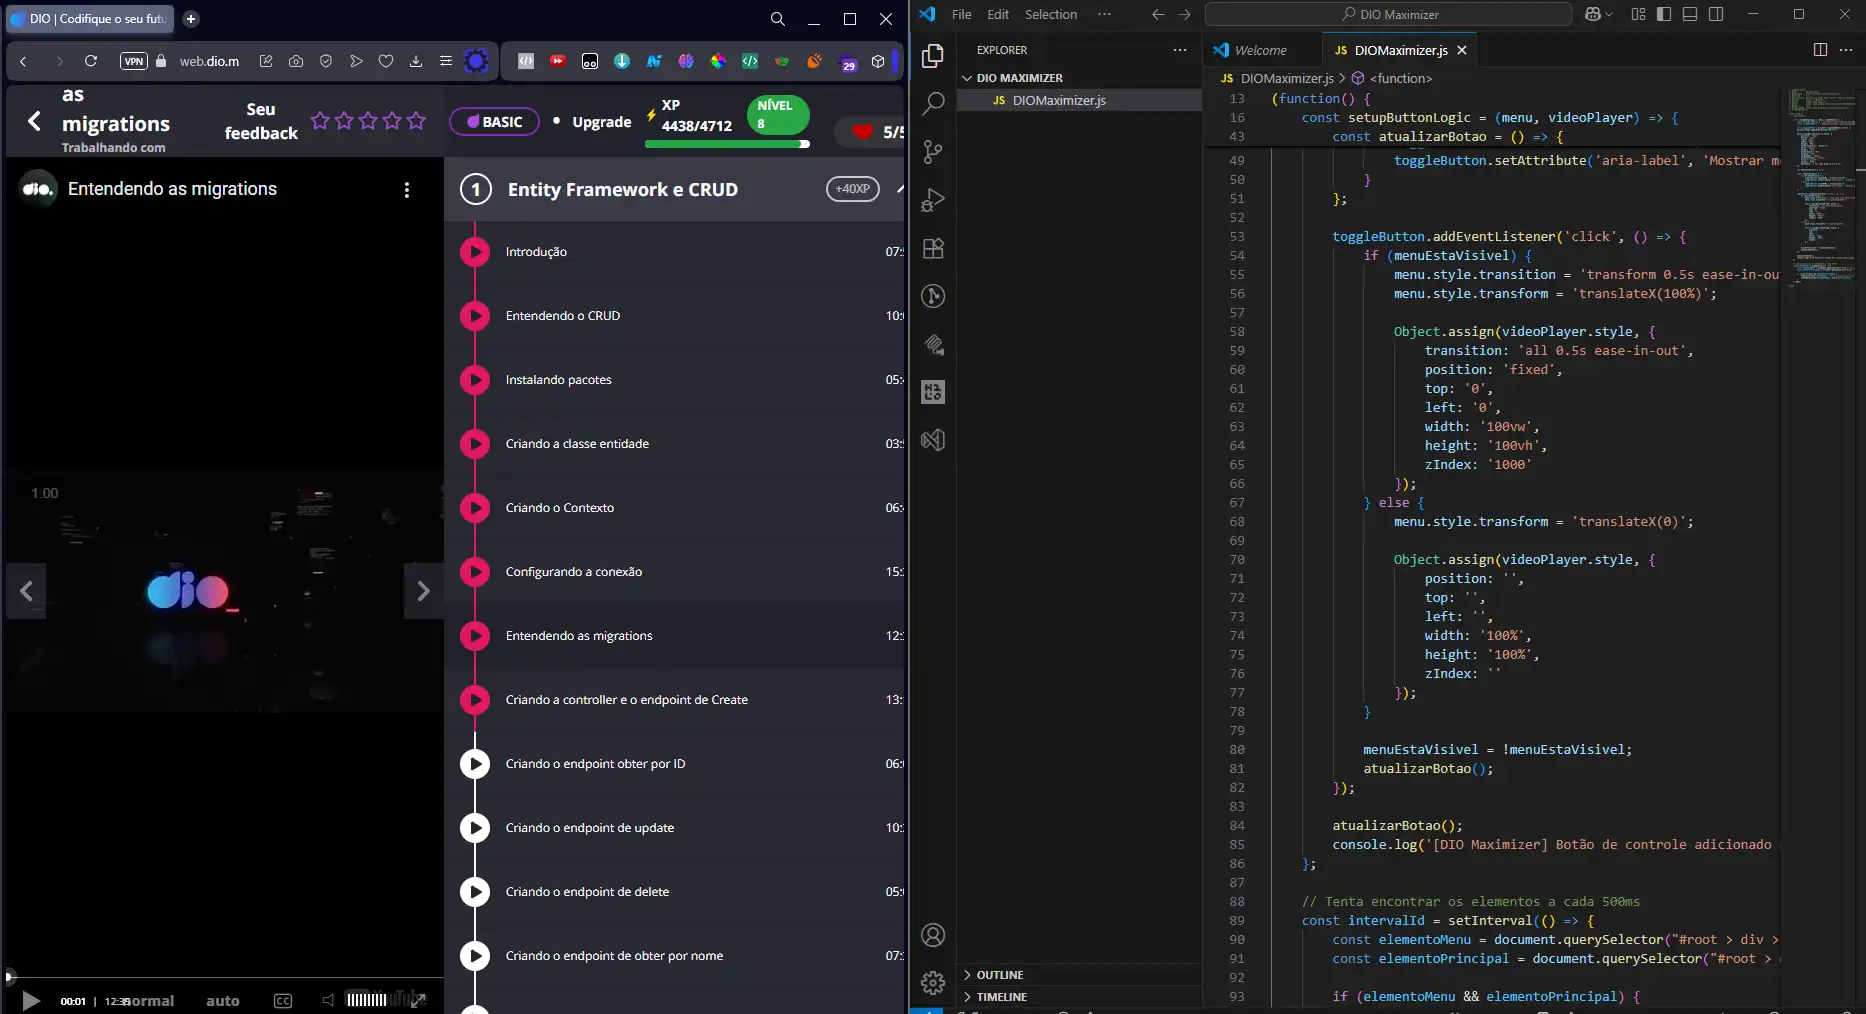Open a new browser tab
This screenshot has height=1014, width=1866.
coord(191,19)
